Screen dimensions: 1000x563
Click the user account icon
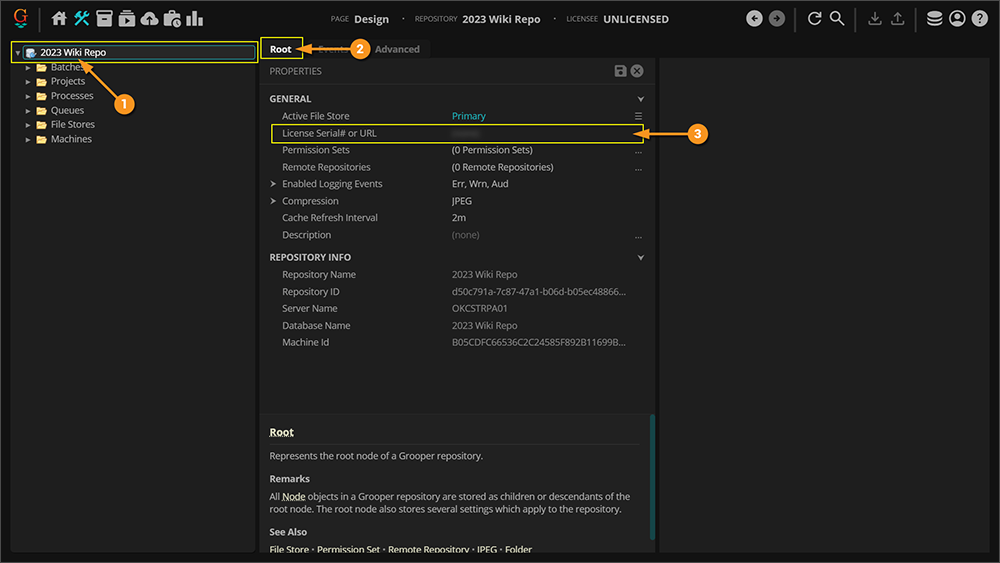tap(957, 18)
